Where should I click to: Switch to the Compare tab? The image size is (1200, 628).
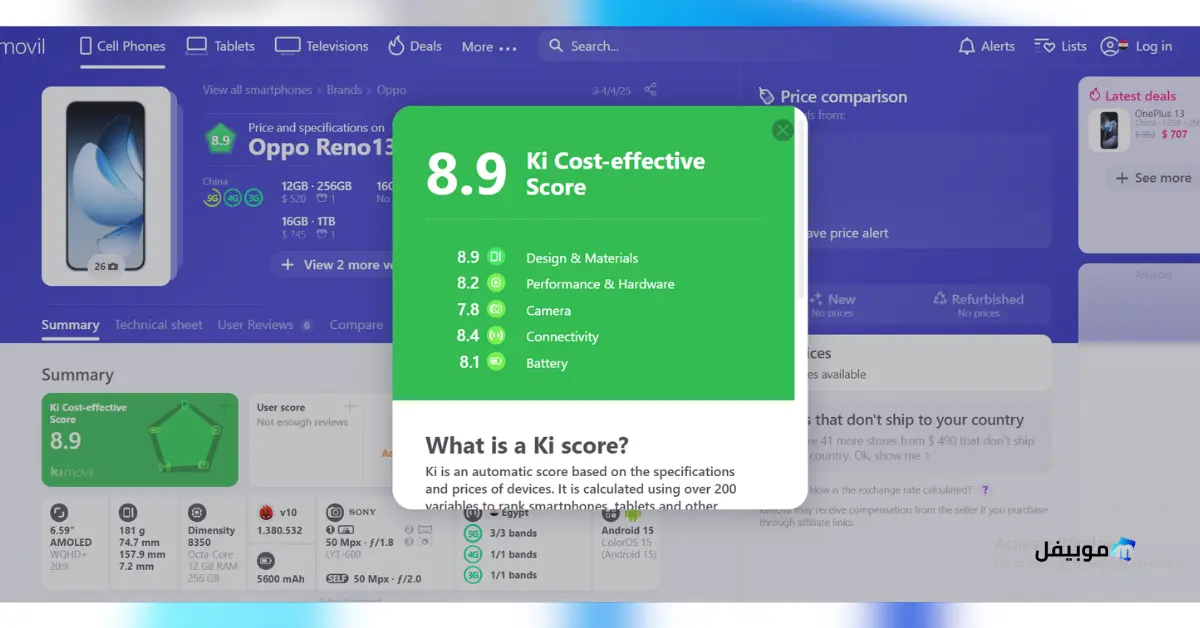pos(356,325)
